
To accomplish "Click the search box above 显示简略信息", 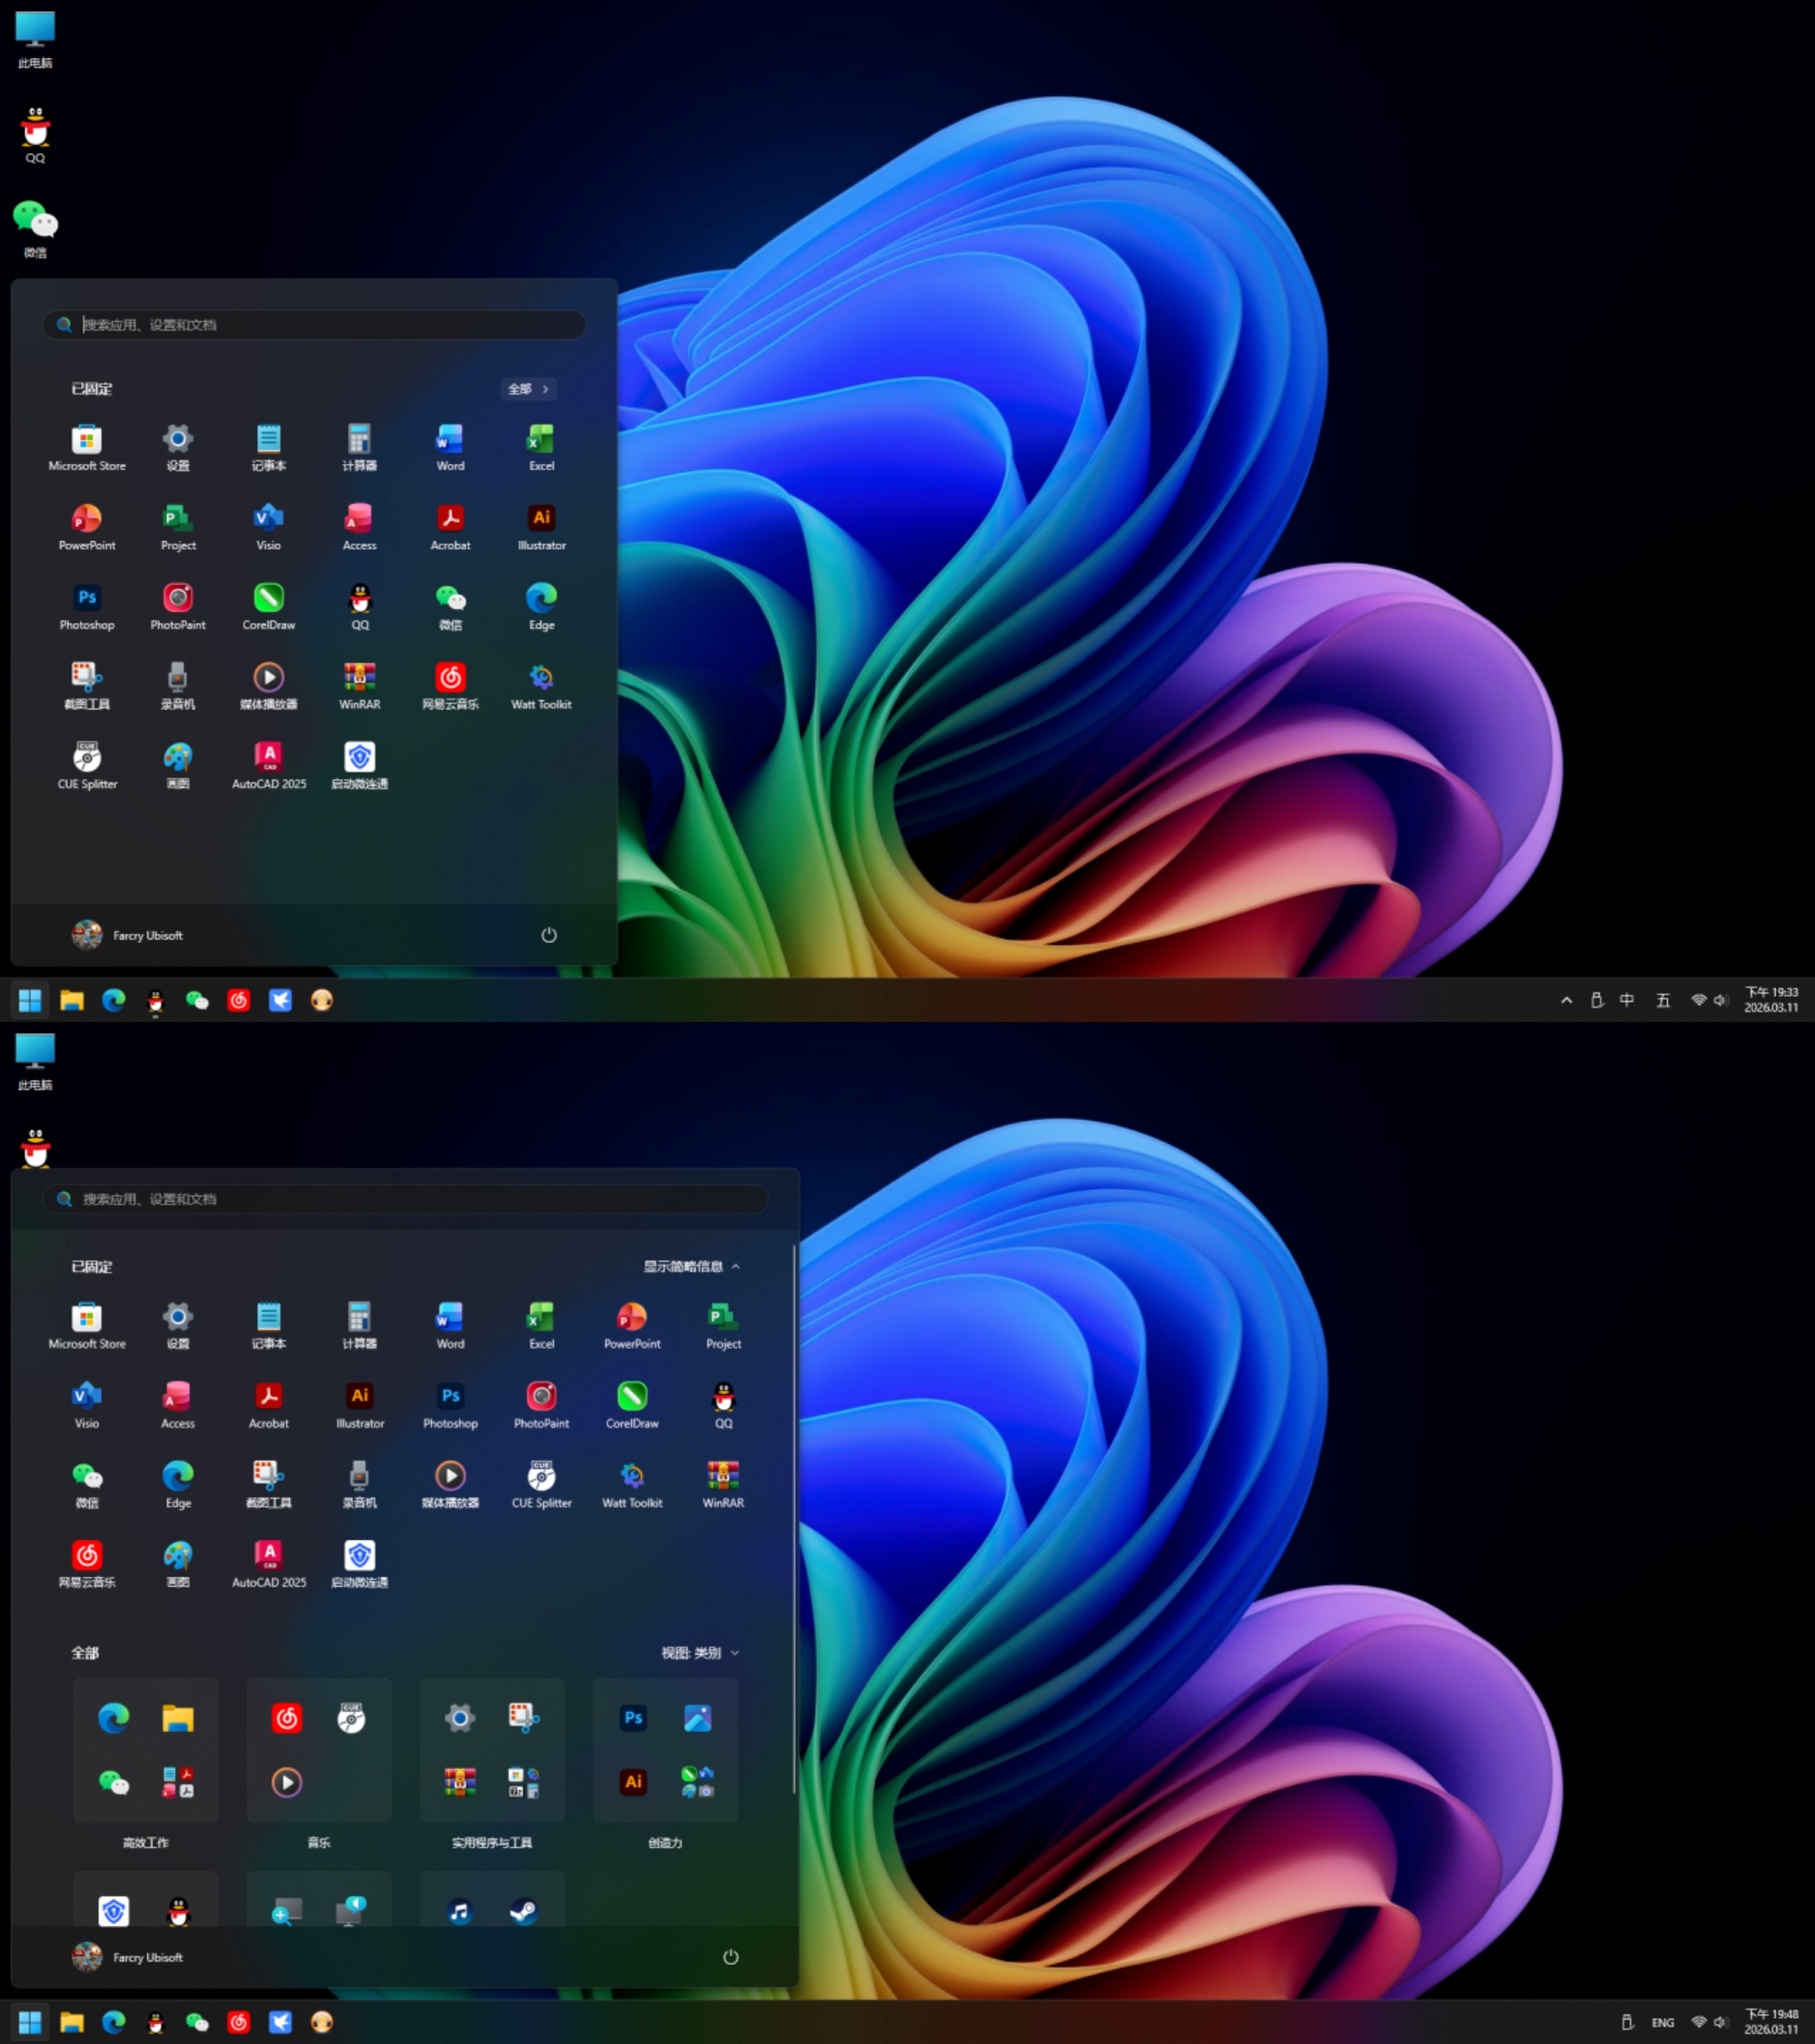I will [405, 1199].
